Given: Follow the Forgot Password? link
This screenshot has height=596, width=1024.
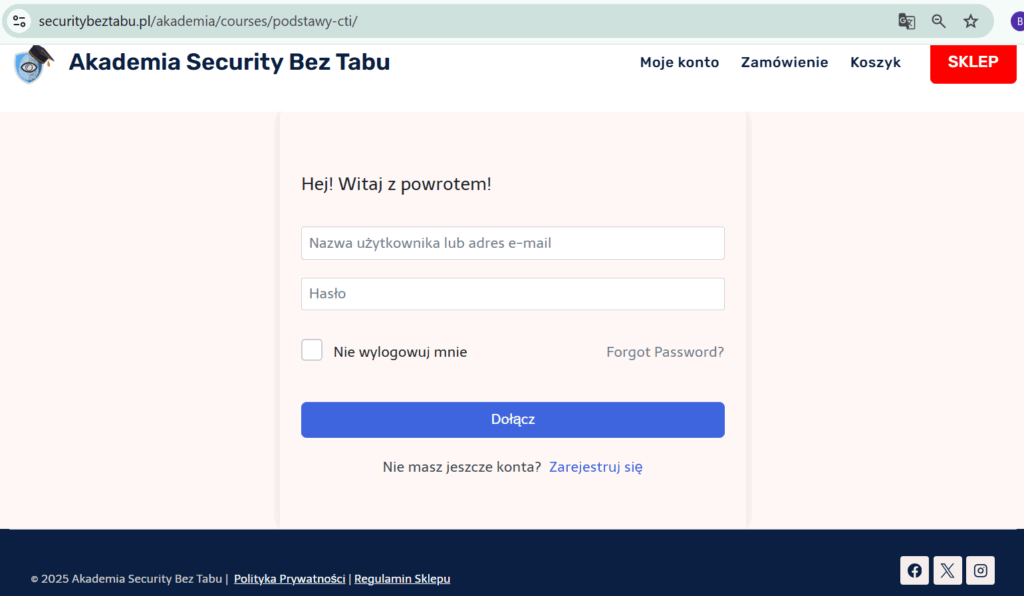Looking at the screenshot, I should tap(665, 352).
